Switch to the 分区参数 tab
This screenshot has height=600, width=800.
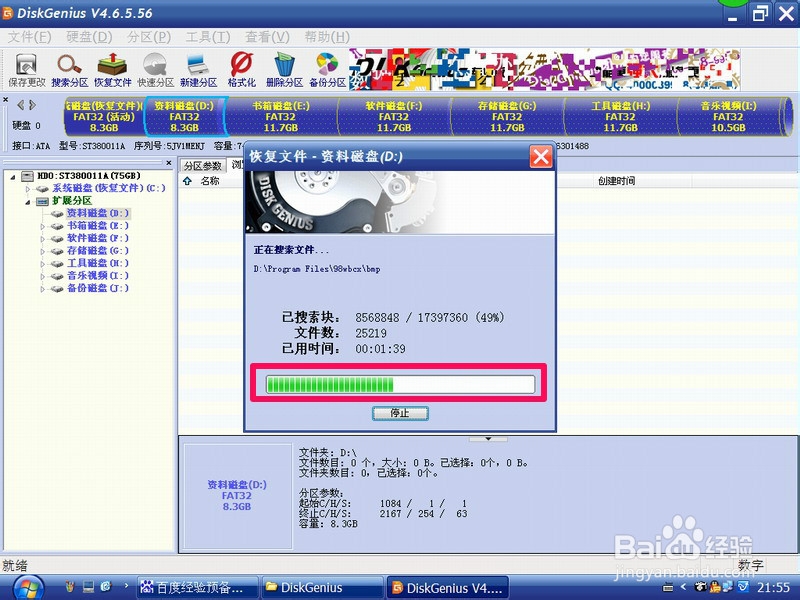tap(203, 166)
